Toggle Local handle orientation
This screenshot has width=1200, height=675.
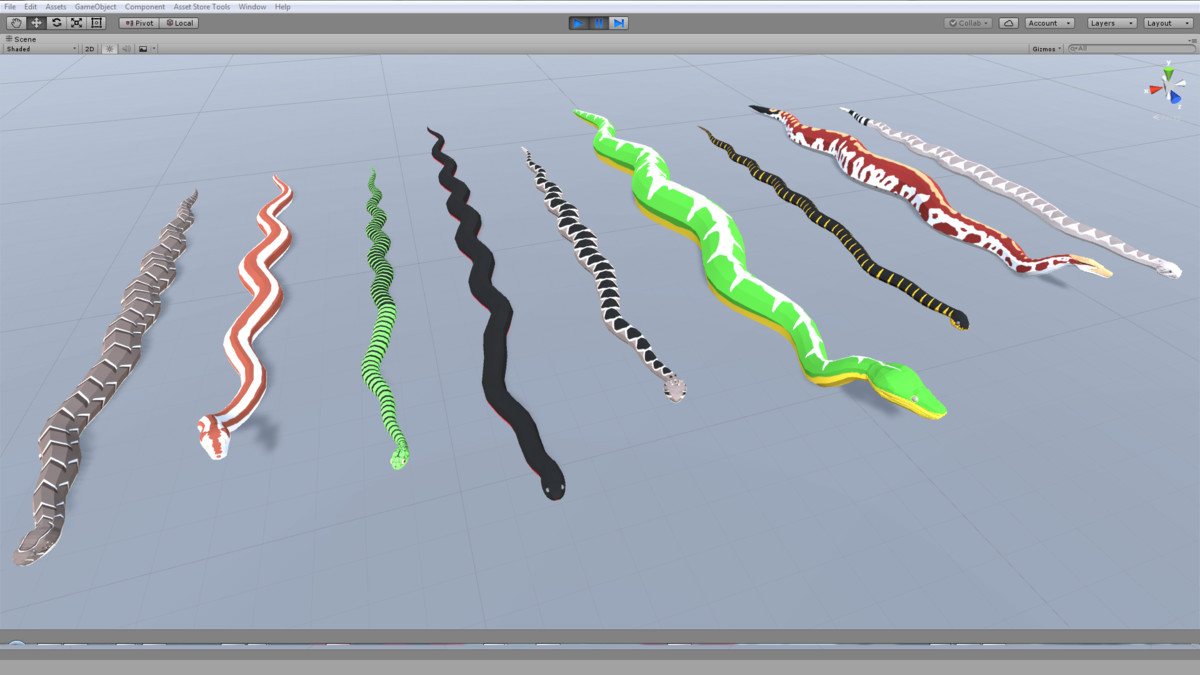(179, 22)
